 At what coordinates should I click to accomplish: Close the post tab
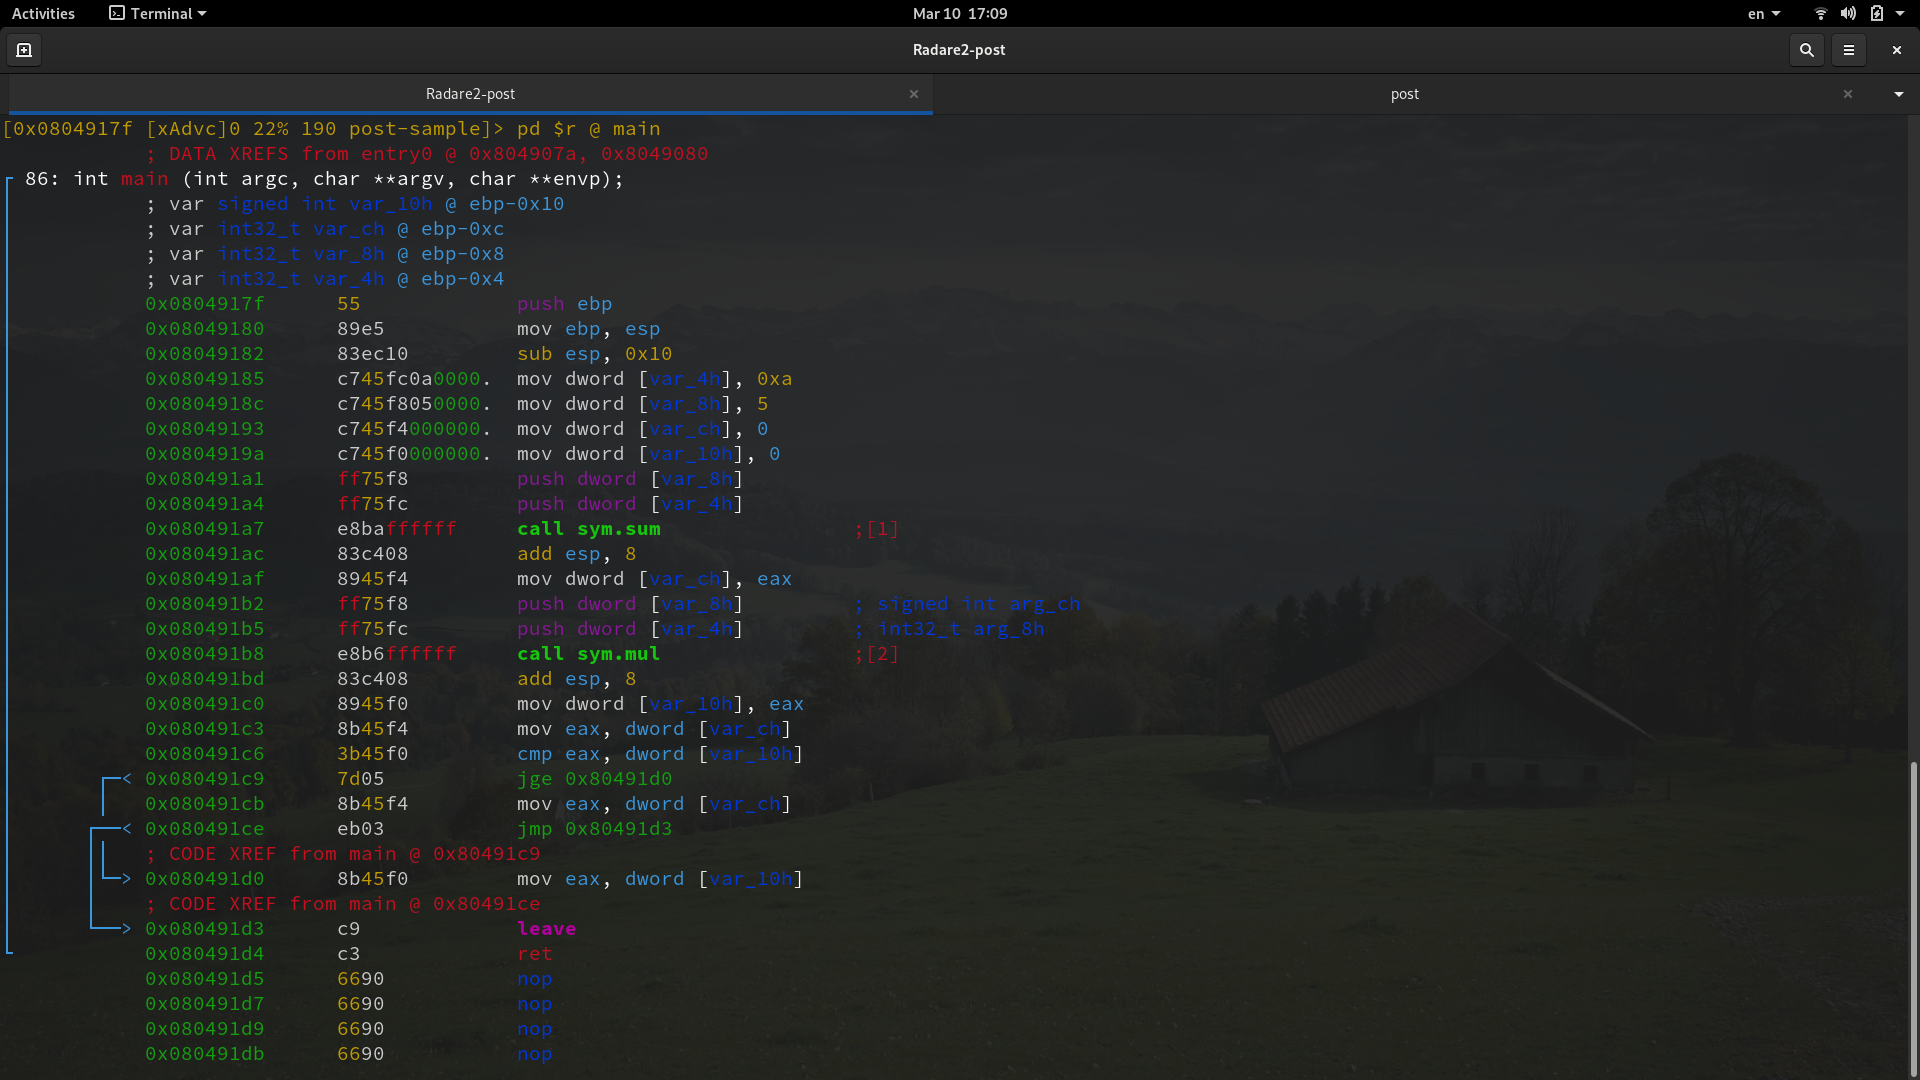pyautogui.click(x=1848, y=93)
